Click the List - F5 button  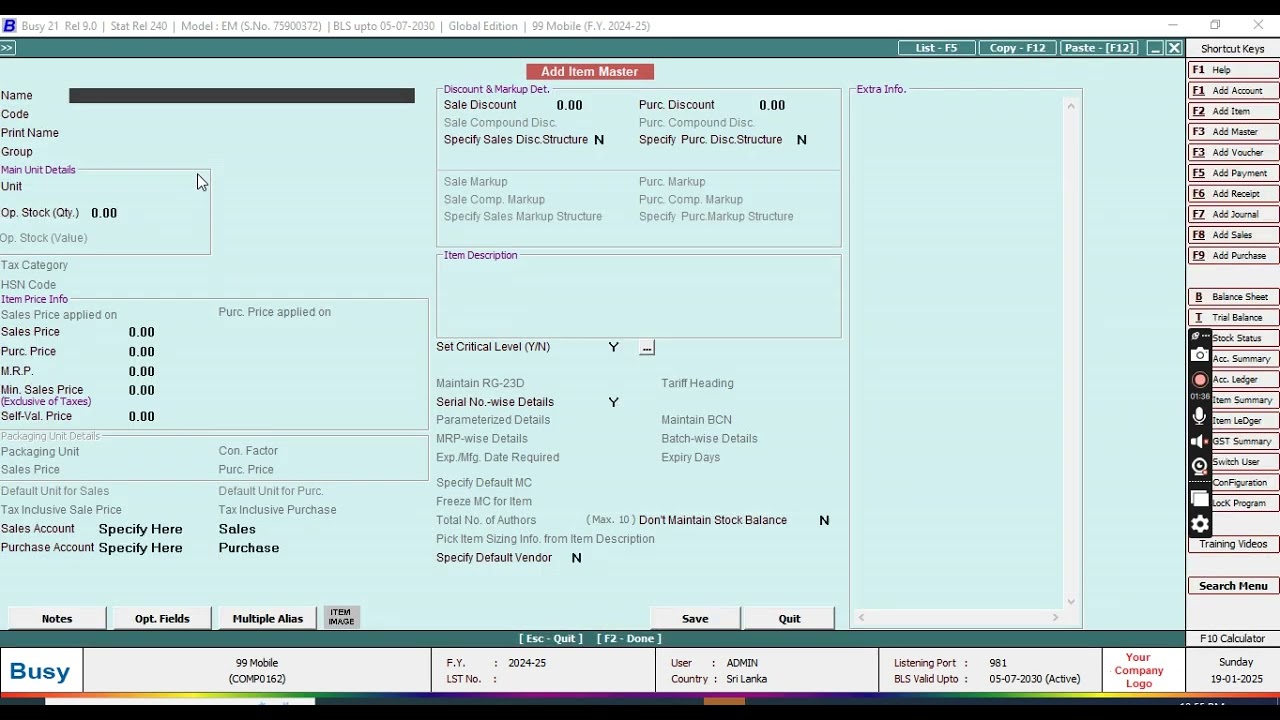coord(937,48)
